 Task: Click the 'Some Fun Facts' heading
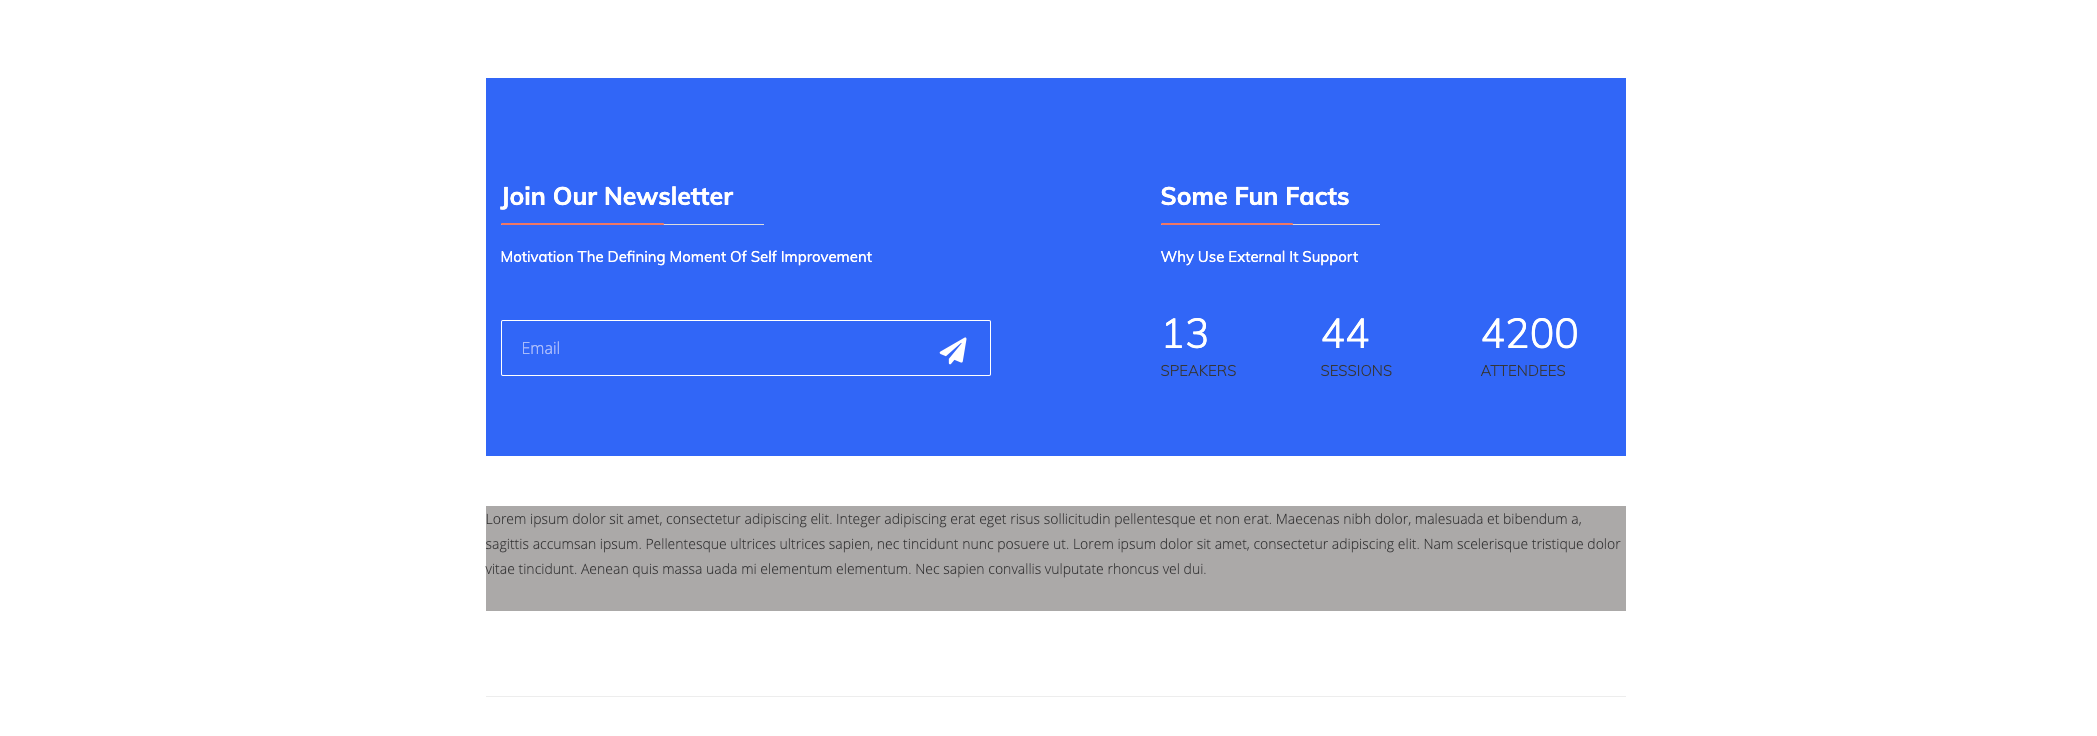click(x=1254, y=197)
